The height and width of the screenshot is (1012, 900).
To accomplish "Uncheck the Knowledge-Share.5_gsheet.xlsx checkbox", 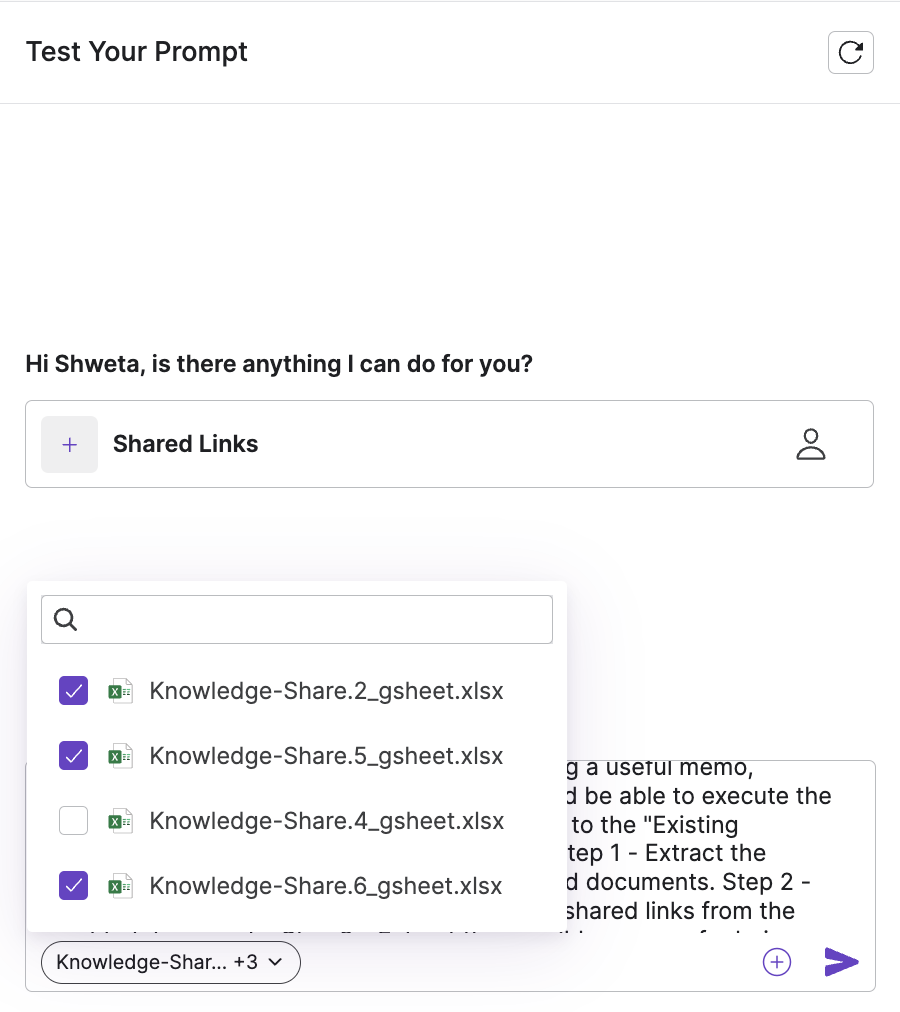I will point(73,756).
